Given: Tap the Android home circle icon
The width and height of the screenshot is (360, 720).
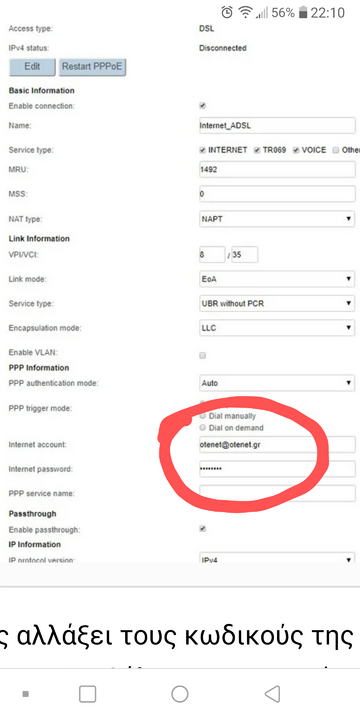Looking at the screenshot, I should (x=180, y=694).
